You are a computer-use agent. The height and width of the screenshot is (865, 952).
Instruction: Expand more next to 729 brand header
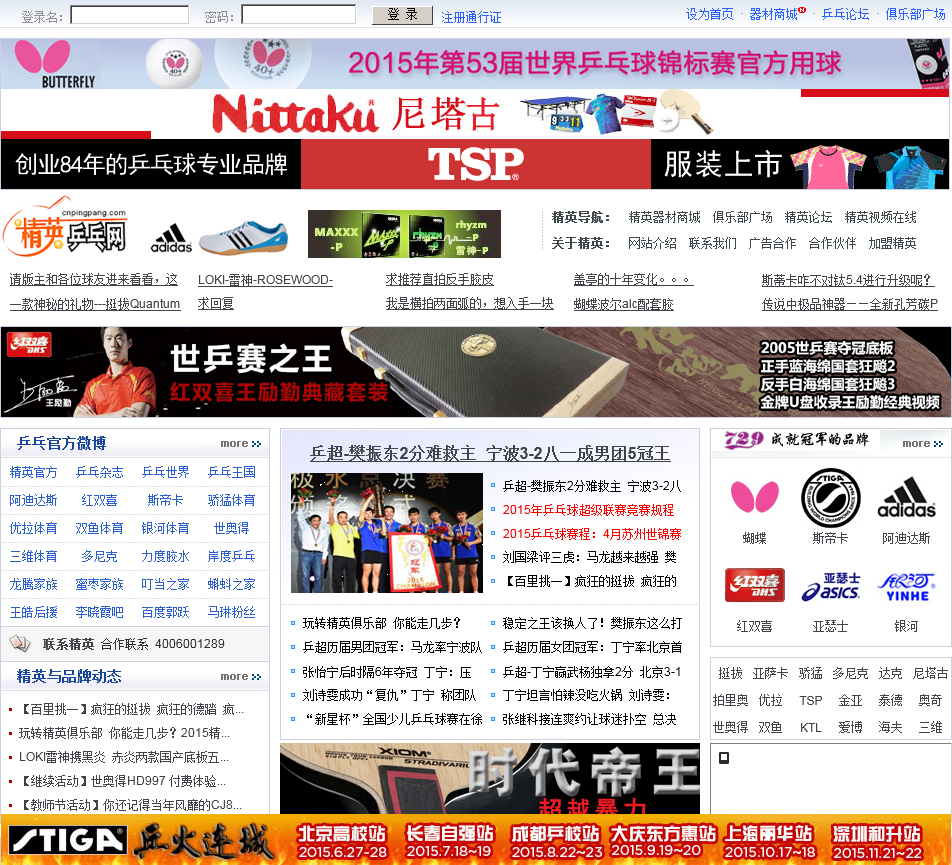[922, 444]
